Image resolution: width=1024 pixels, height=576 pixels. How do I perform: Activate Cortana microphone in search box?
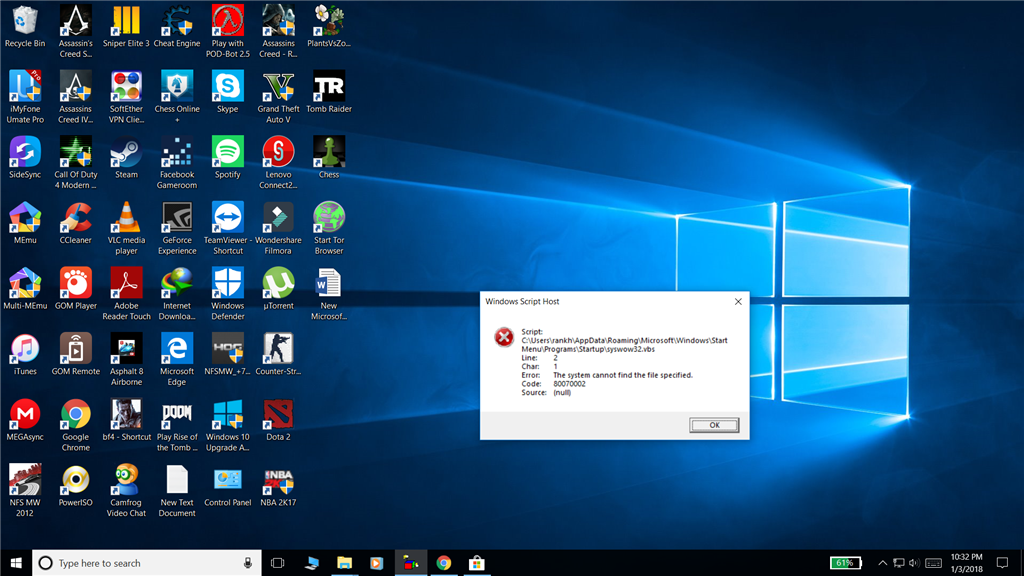[248, 563]
